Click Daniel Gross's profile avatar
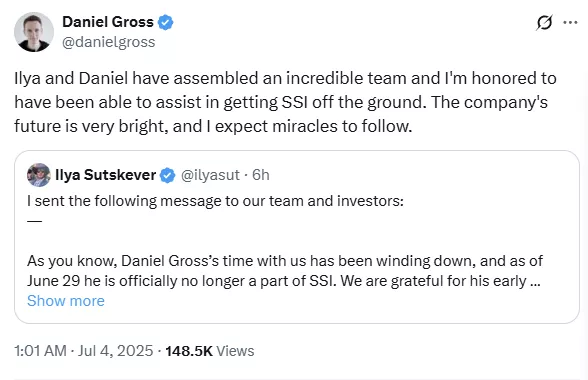Viewport: 588px width, 380px height. click(34, 32)
